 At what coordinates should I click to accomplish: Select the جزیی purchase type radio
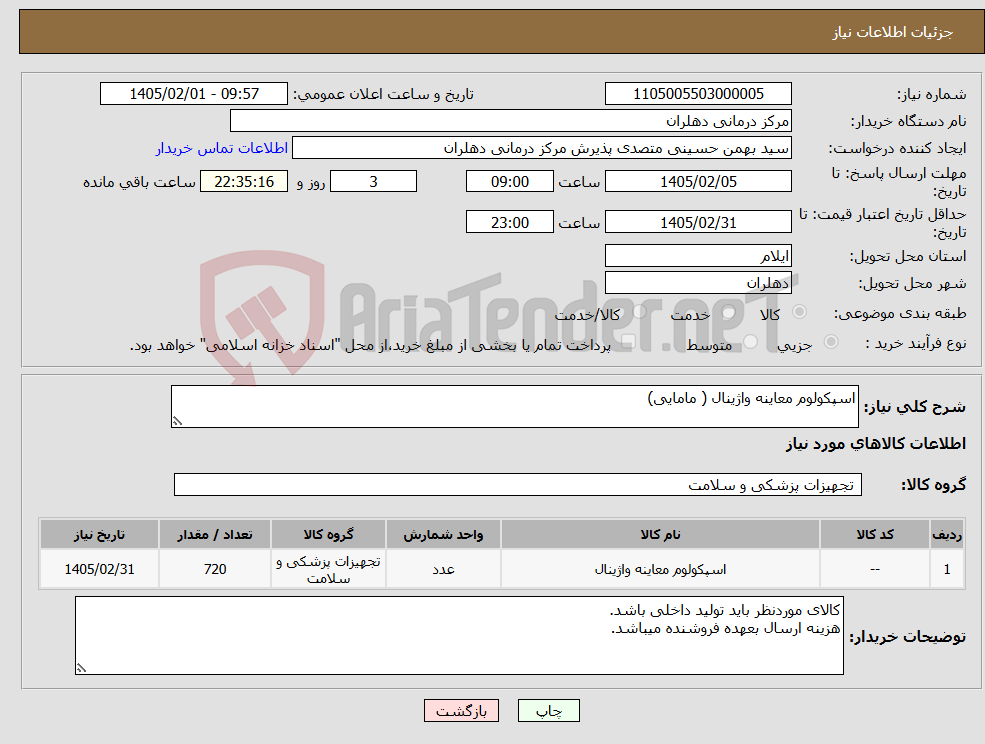tap(831, 342)
